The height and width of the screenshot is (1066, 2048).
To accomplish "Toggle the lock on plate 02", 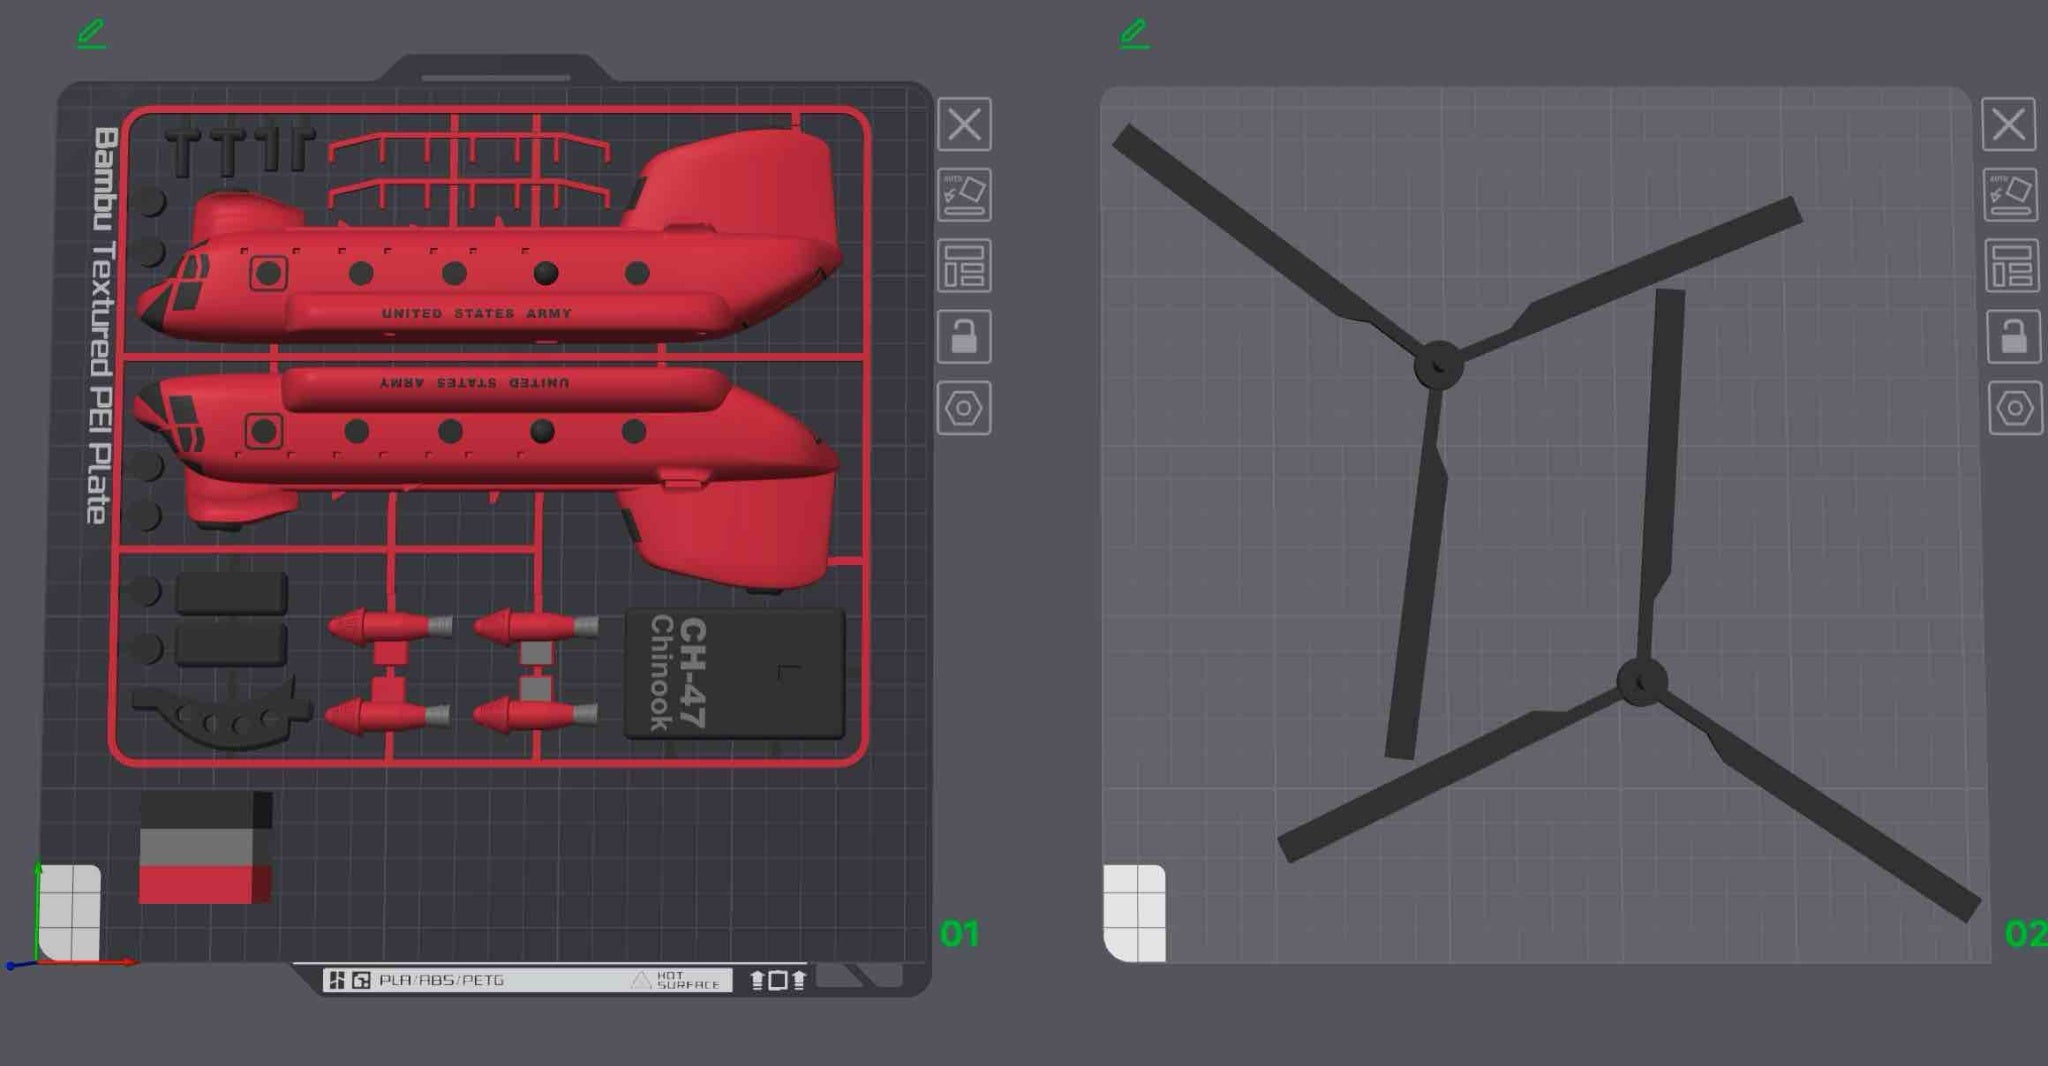I will [2013, 337].
